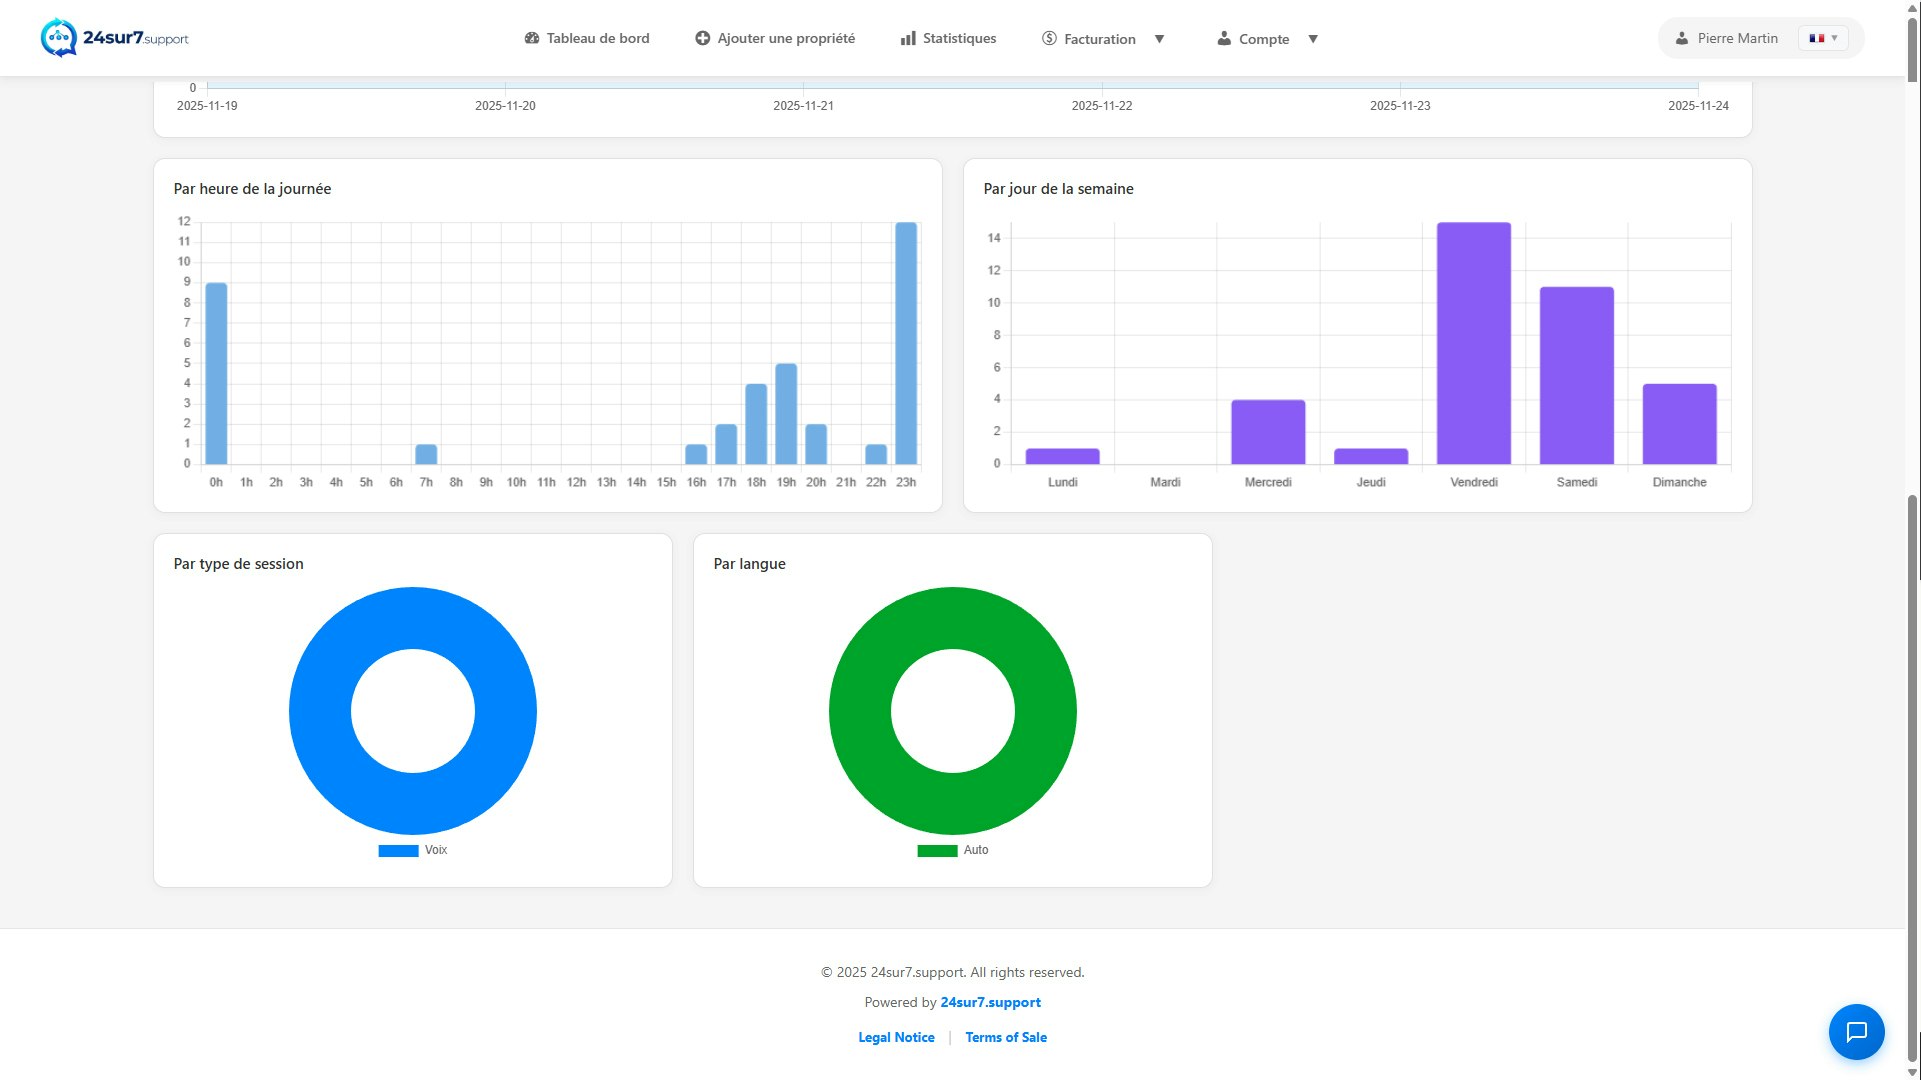Toggle the Auto legend entry

click(975, 850)
